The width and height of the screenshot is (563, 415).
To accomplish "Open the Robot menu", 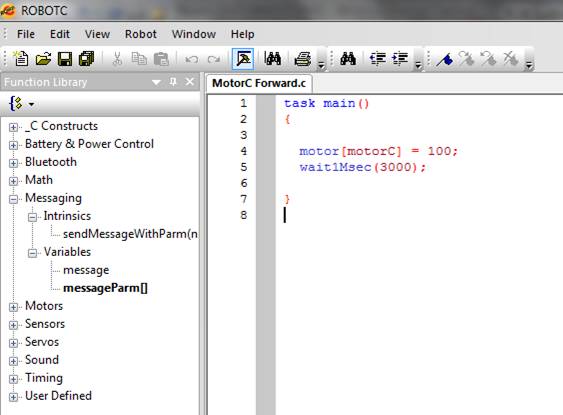I will [x=140, y=34].
